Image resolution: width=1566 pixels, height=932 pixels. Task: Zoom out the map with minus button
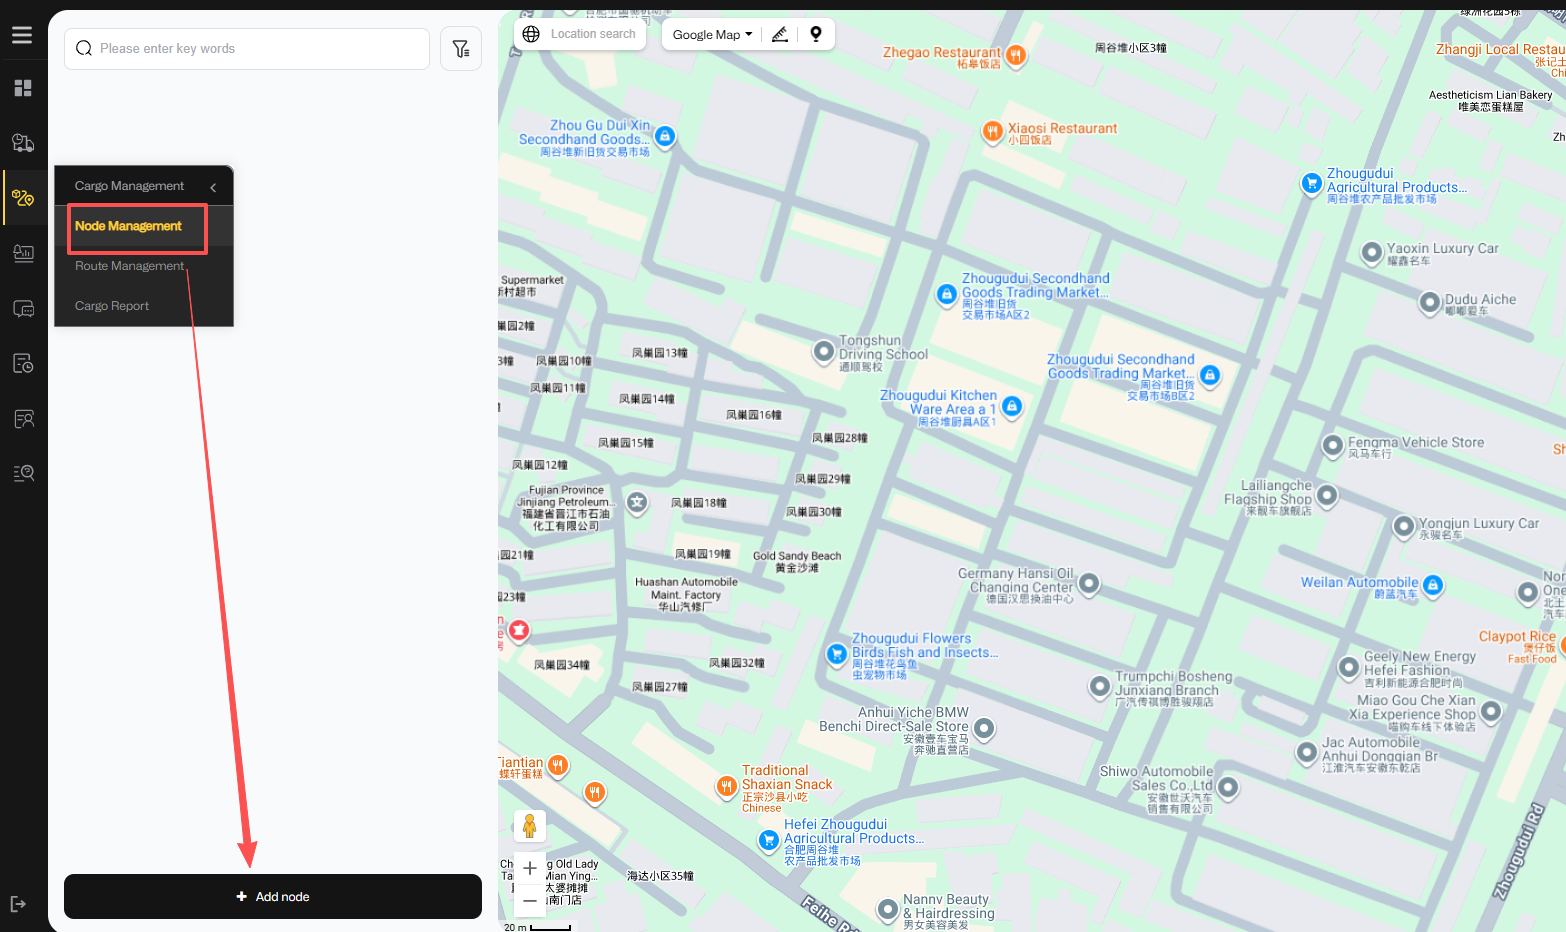click(x=530, y=900)
